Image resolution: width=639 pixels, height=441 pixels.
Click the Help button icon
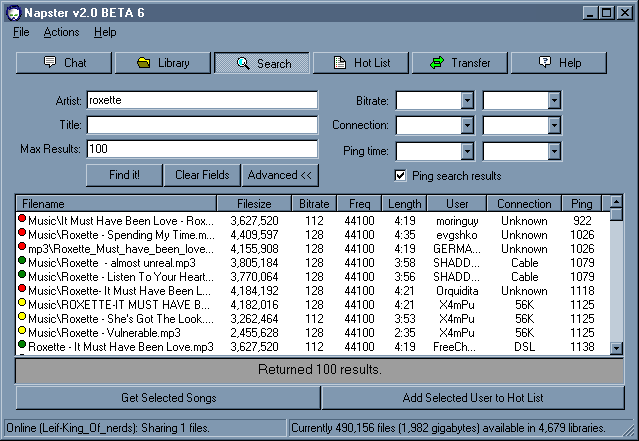click(x=545, y=63)
